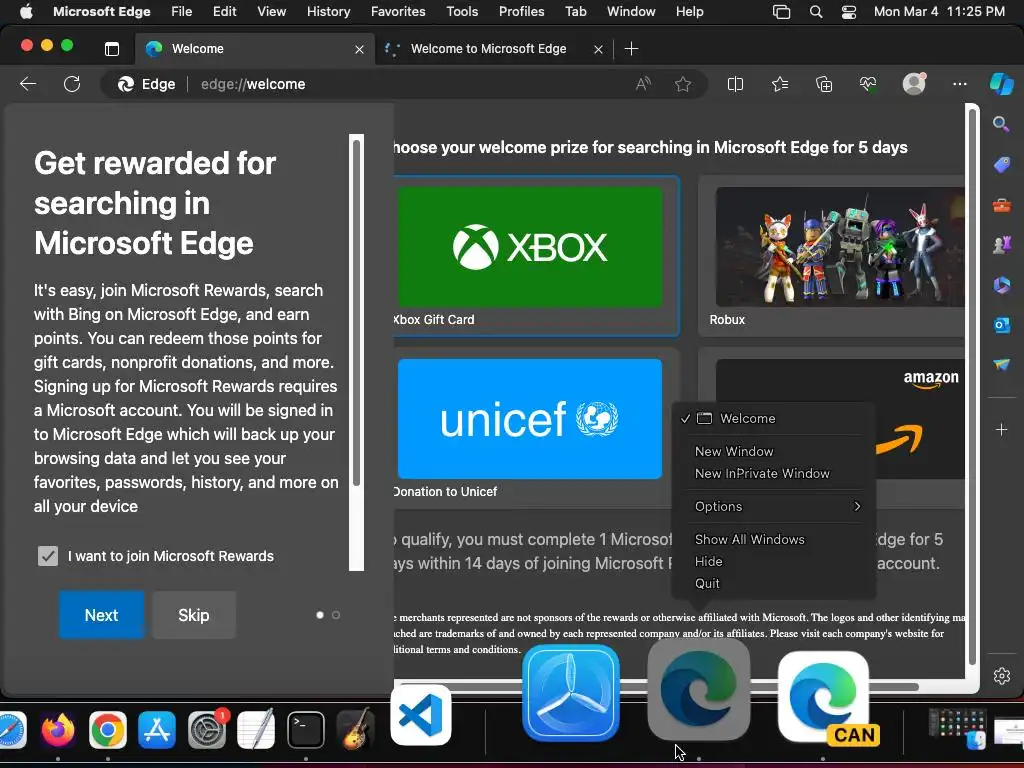Open the profile avatar icon
This screenshot has height=768, width=1024.
click(914, 83)
